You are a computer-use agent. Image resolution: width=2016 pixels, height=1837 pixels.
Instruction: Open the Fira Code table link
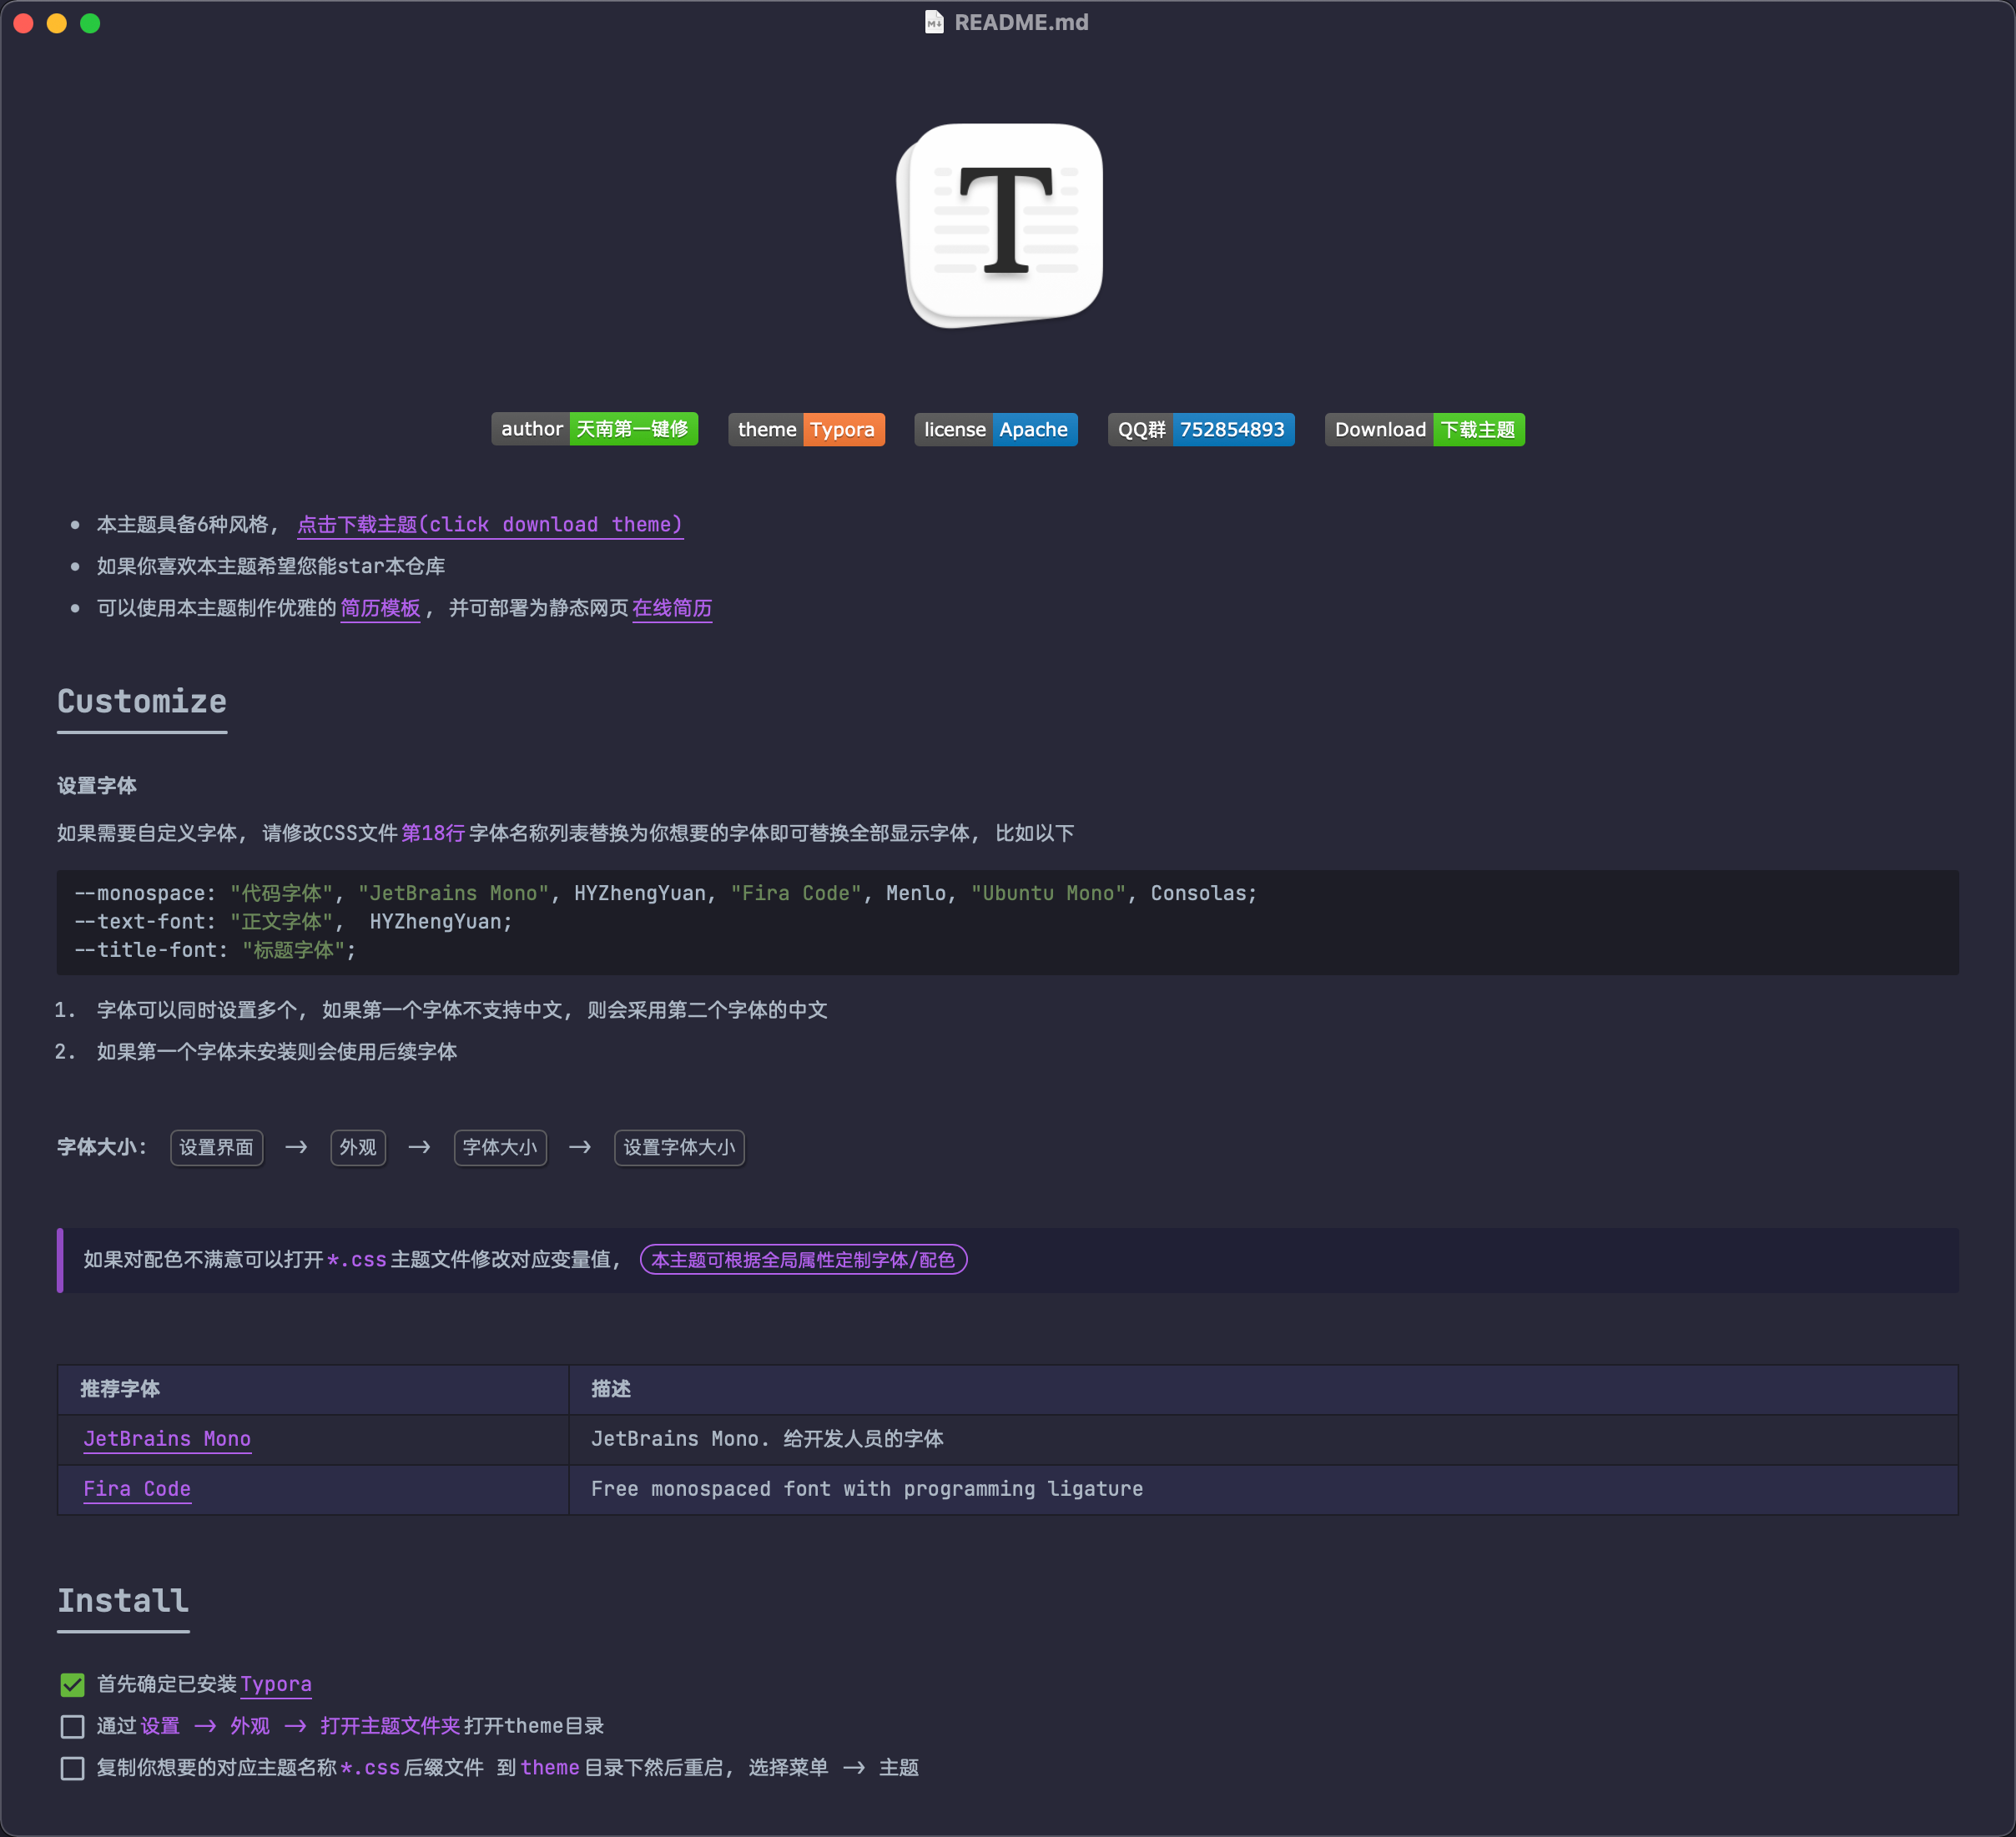(137, 1489)
